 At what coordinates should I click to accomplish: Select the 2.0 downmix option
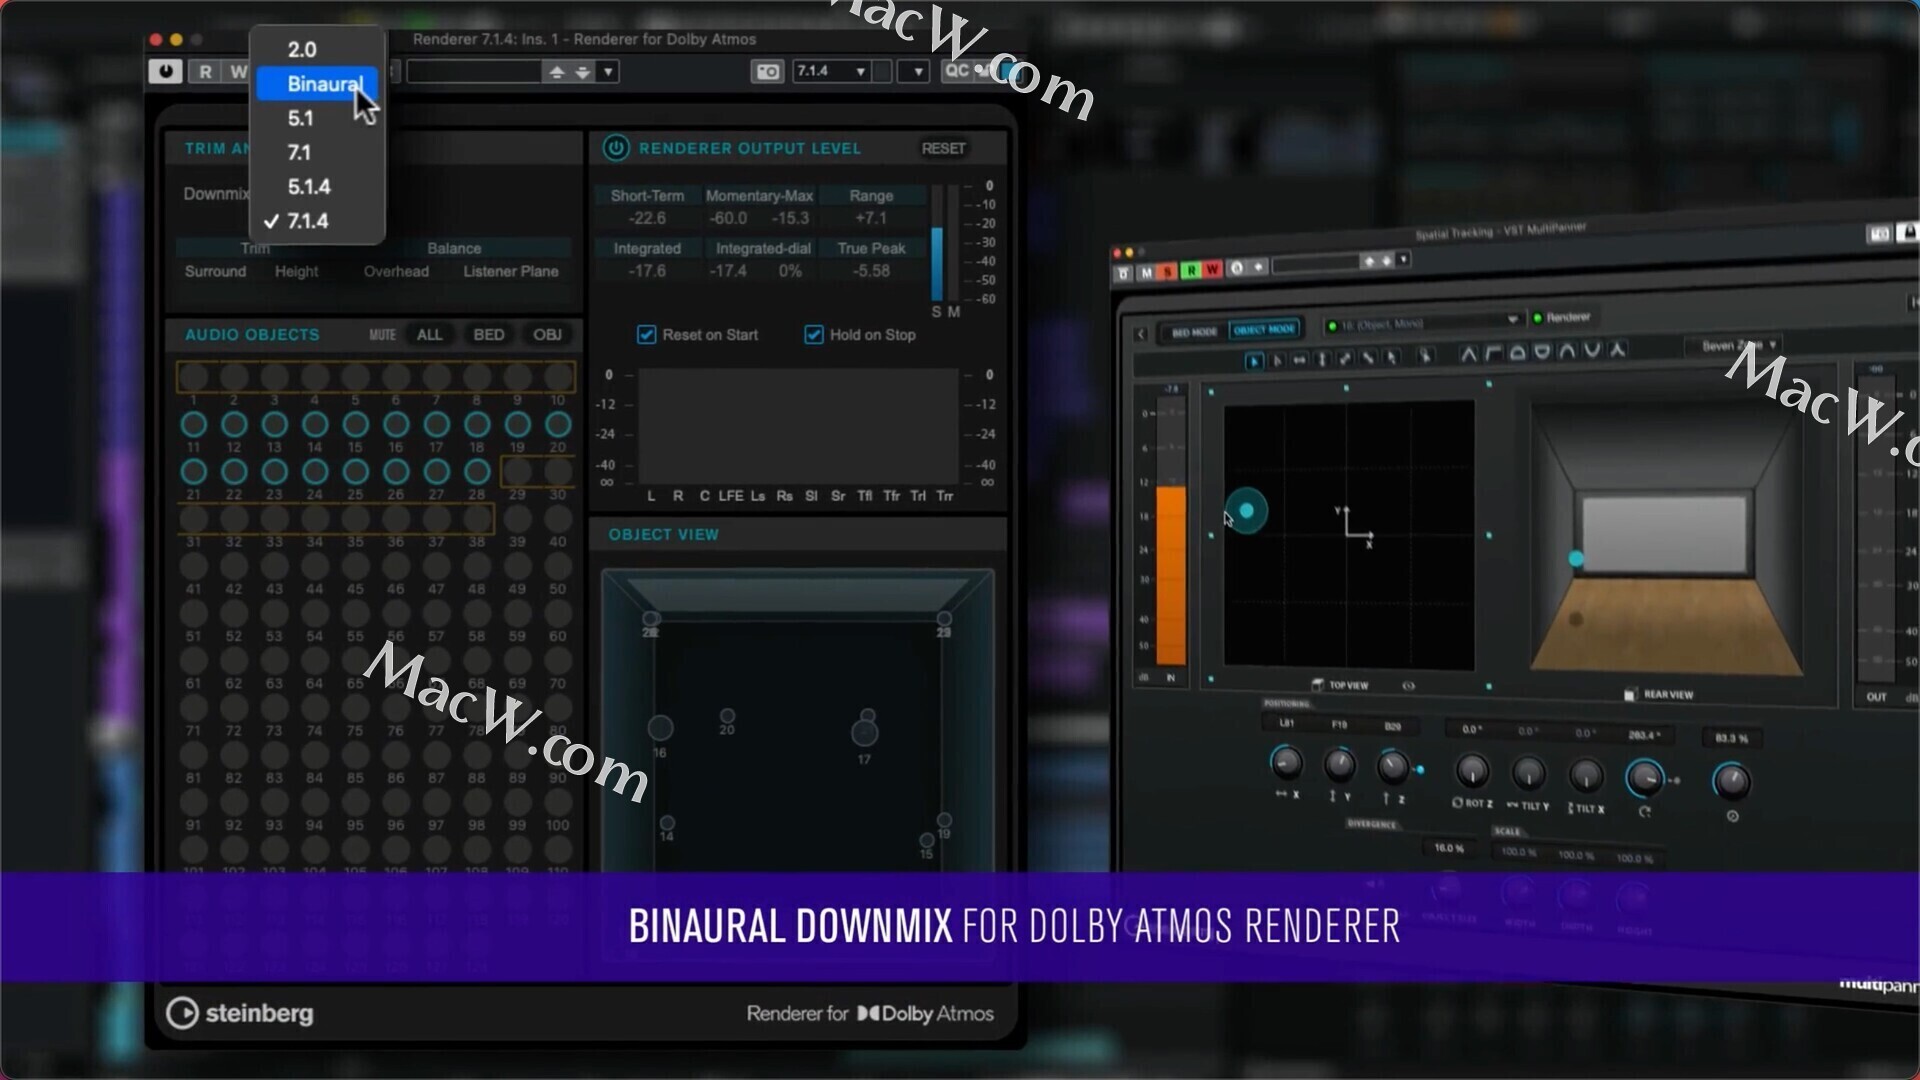point(317,49)
